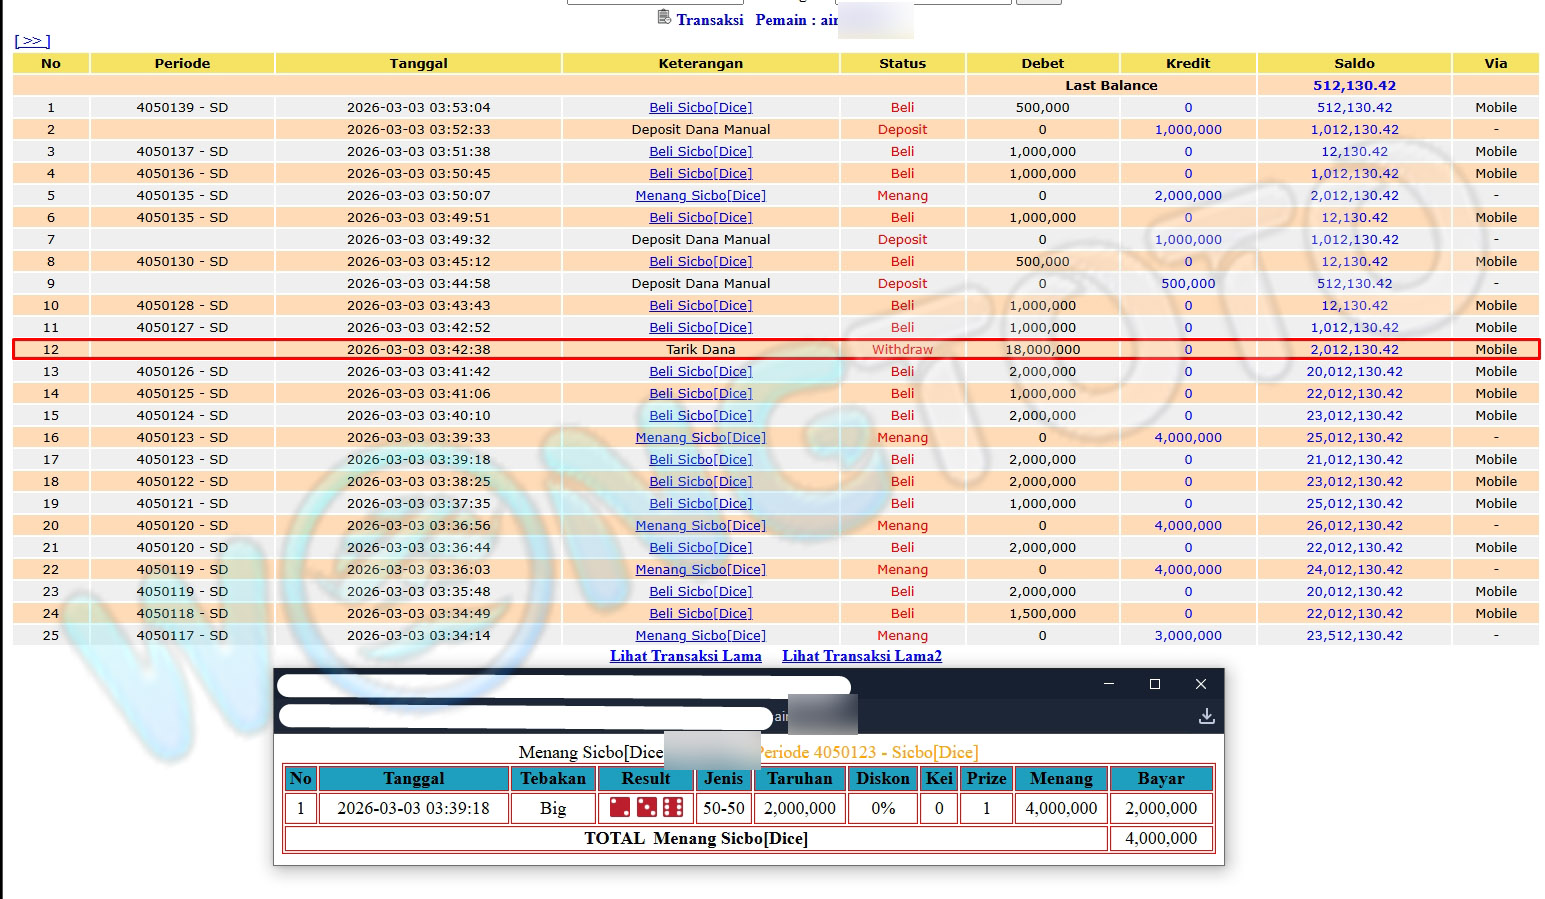Maximize the Menang Sicbo popup window

(1154, 684)
